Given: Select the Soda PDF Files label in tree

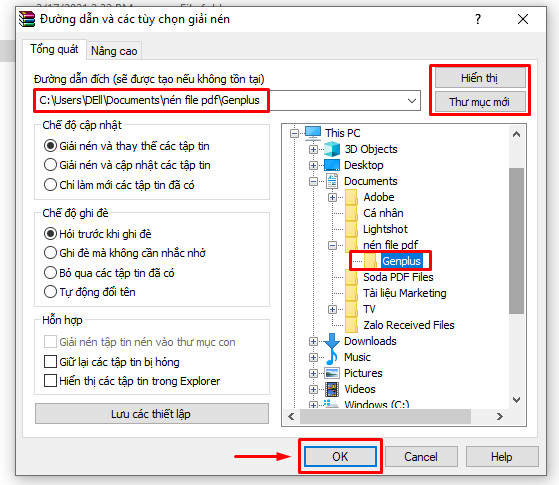Looking at the screenshot, I should click(398, 277).
